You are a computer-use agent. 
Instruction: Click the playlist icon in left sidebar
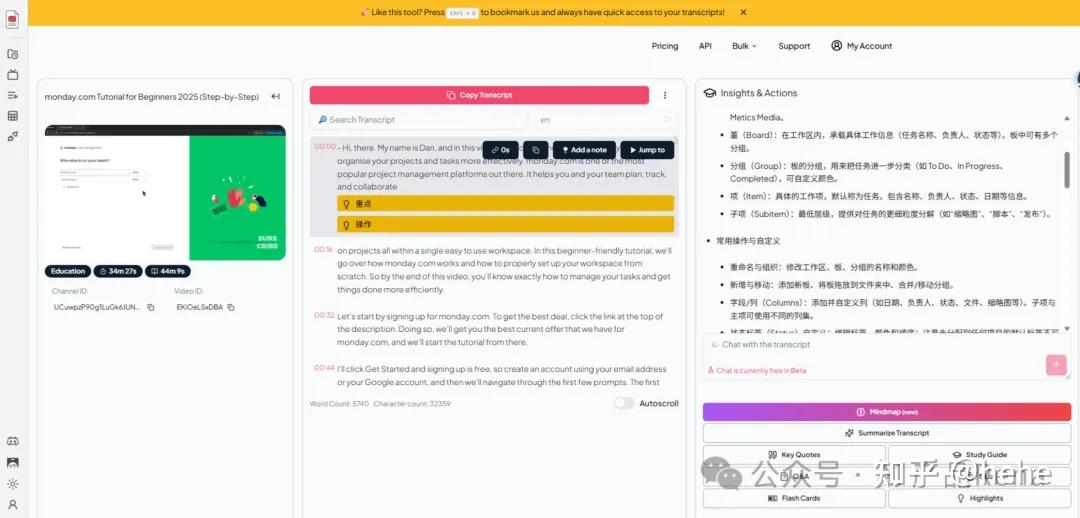13,95
